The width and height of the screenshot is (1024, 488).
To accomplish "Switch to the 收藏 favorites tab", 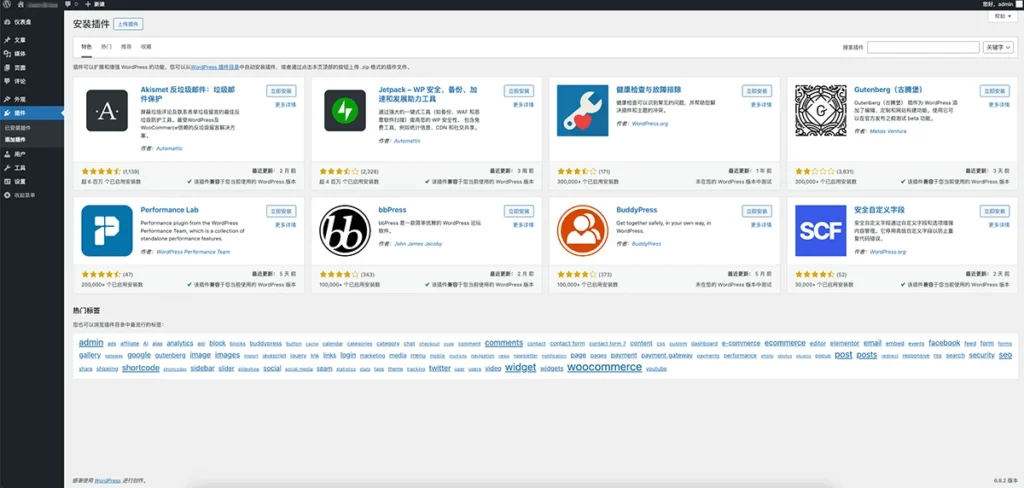I will click(146, 47).
